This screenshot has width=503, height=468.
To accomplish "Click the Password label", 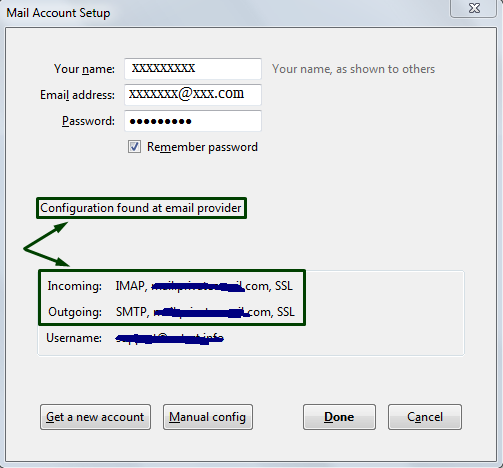I will click(88, 121).
